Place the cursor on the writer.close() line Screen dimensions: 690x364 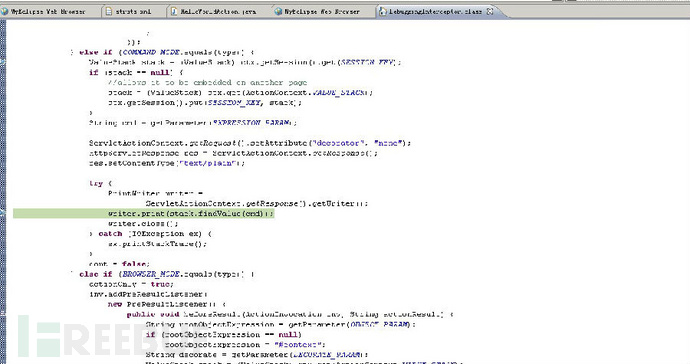[x=143, y=224]
